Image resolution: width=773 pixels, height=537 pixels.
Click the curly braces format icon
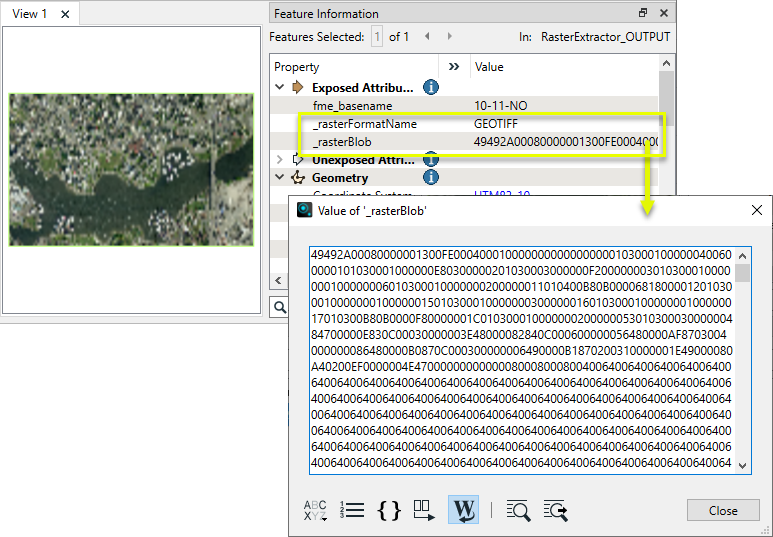(x=389, y=510)
